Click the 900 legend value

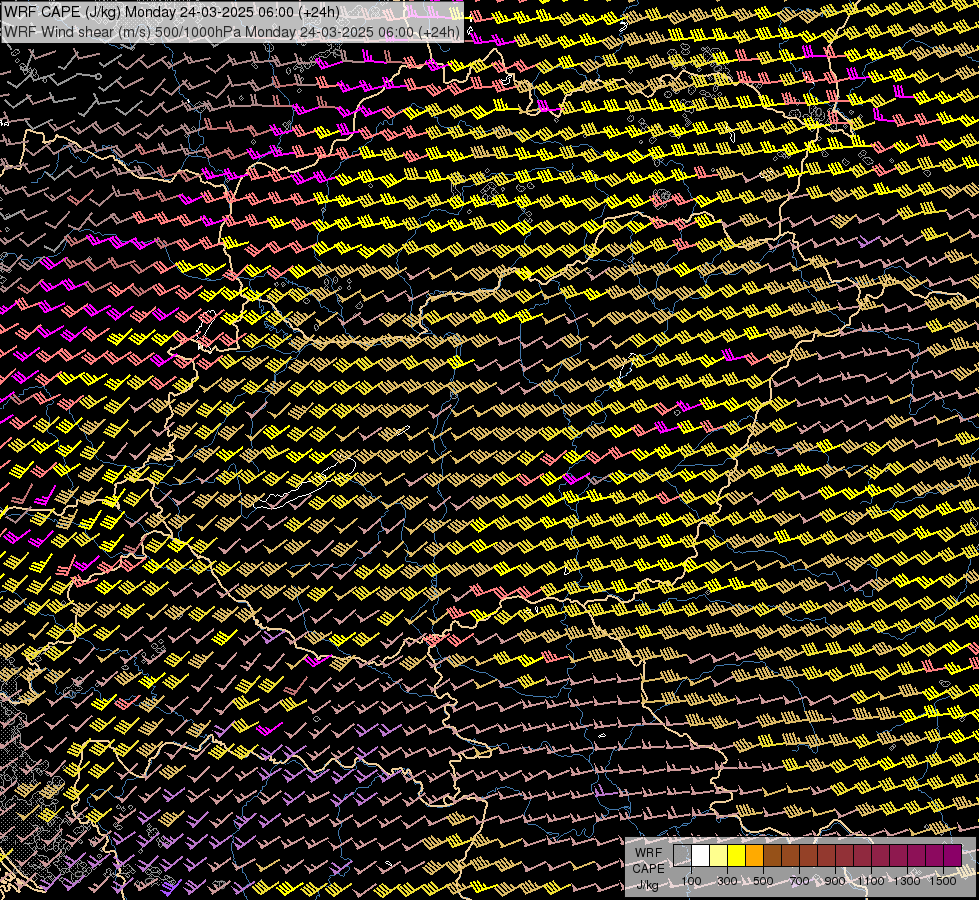tap(835, 881)
